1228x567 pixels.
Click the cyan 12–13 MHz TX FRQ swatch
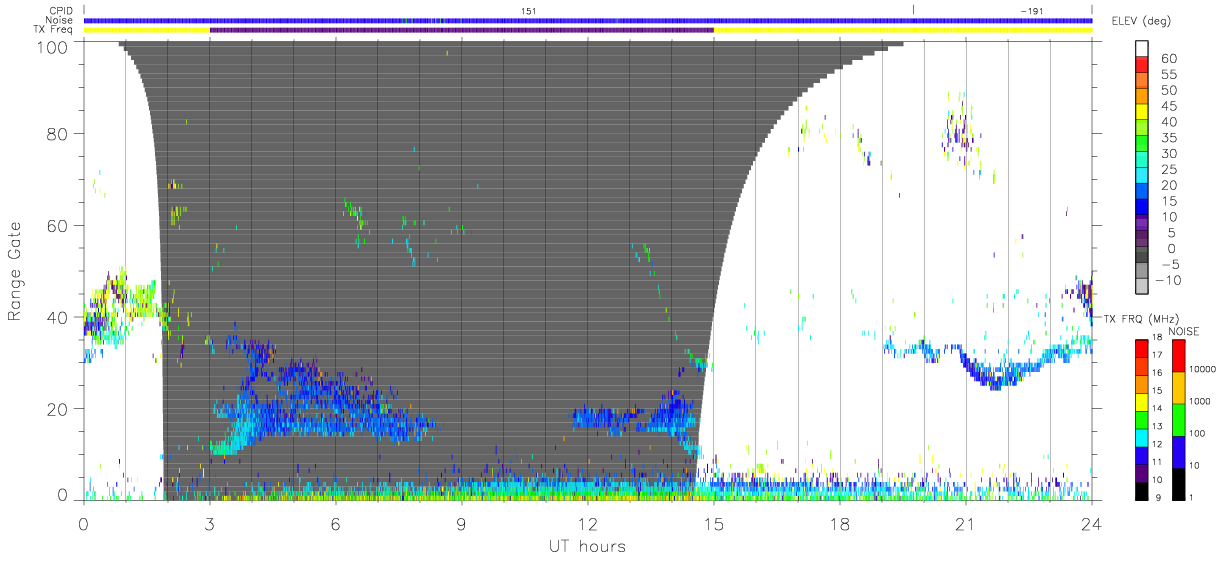[1143, 437]
